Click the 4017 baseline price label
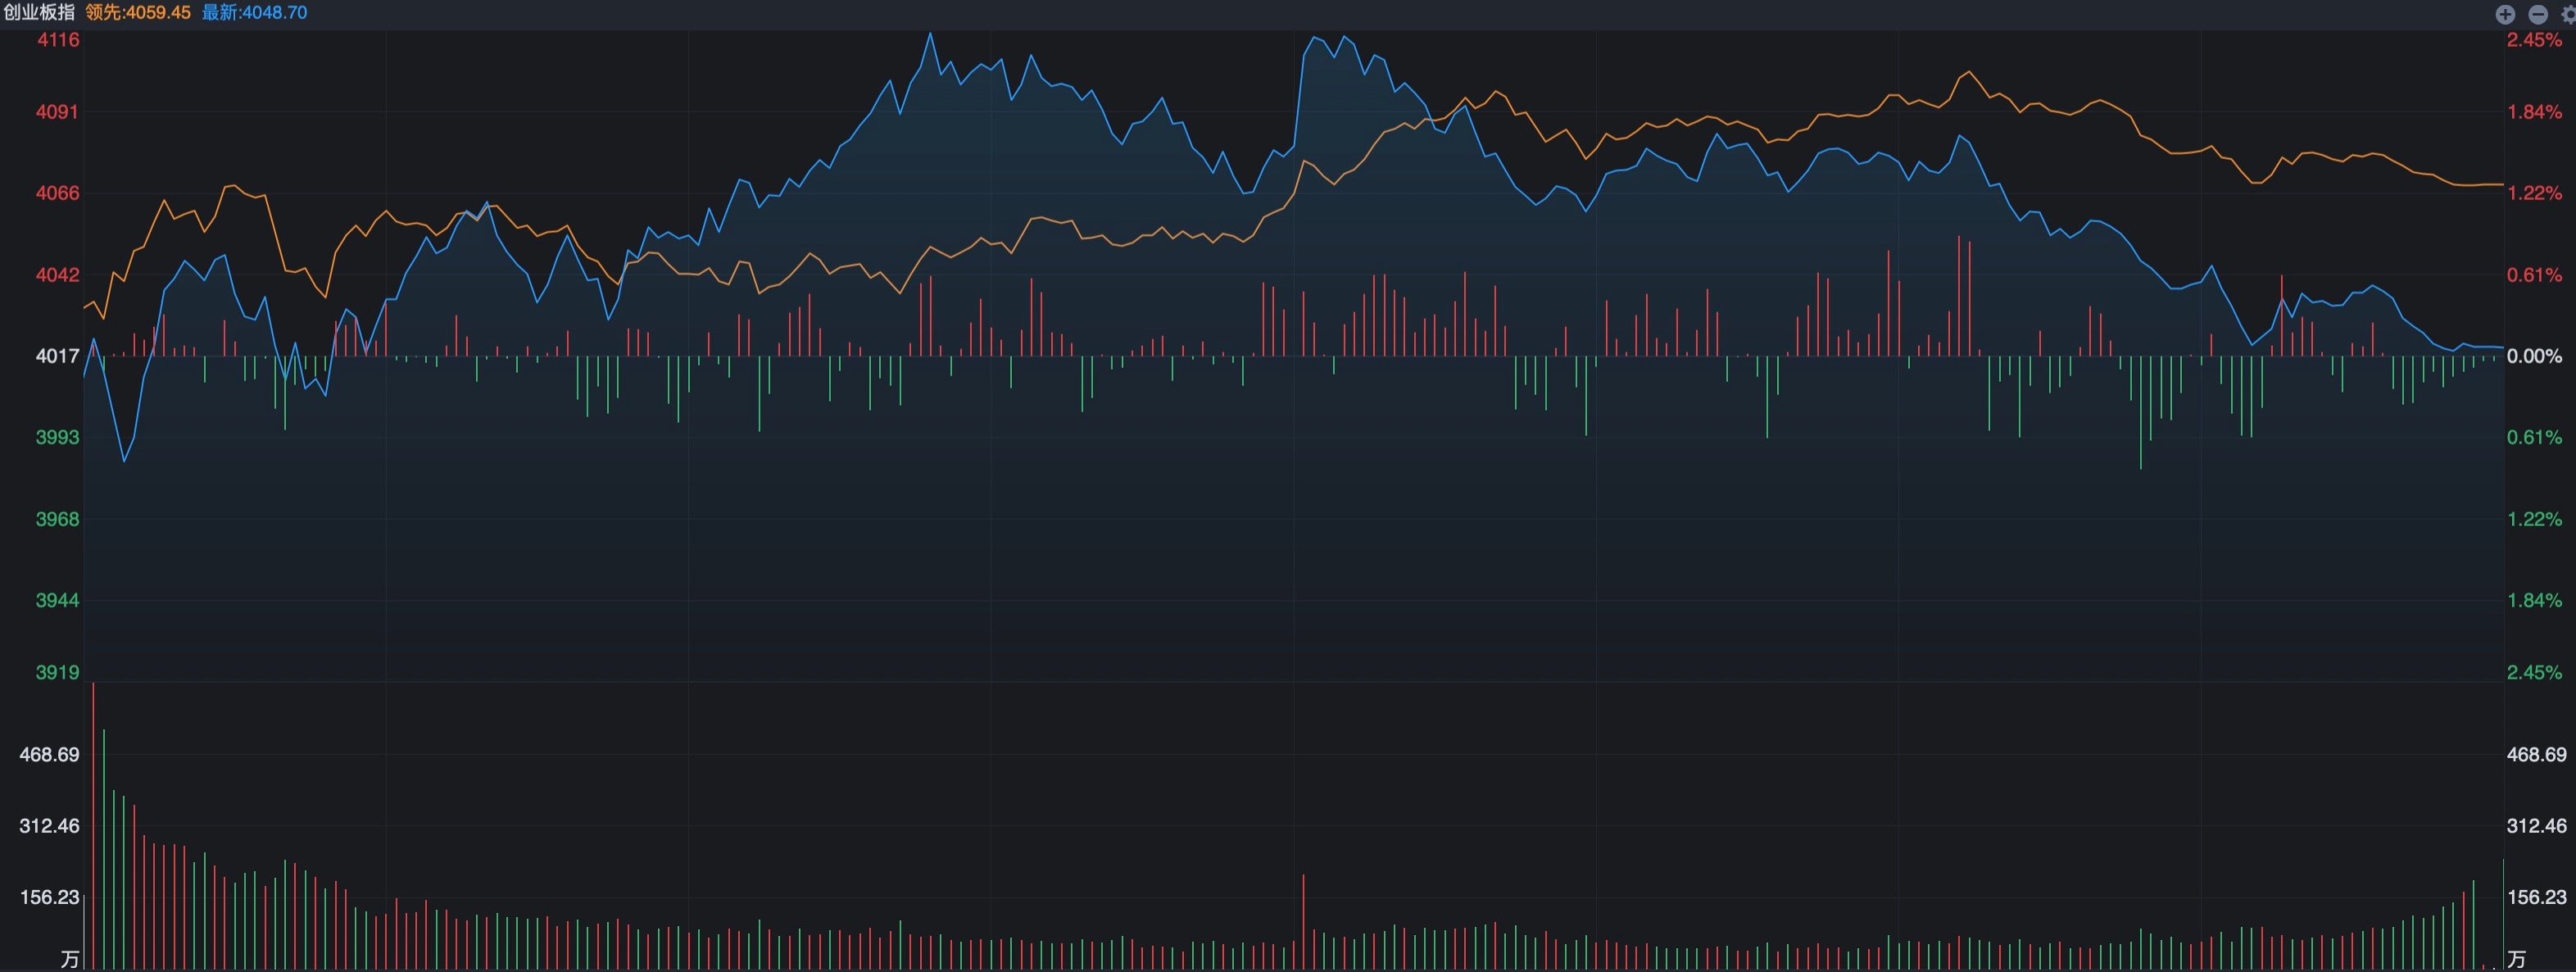 pos(58,356)
